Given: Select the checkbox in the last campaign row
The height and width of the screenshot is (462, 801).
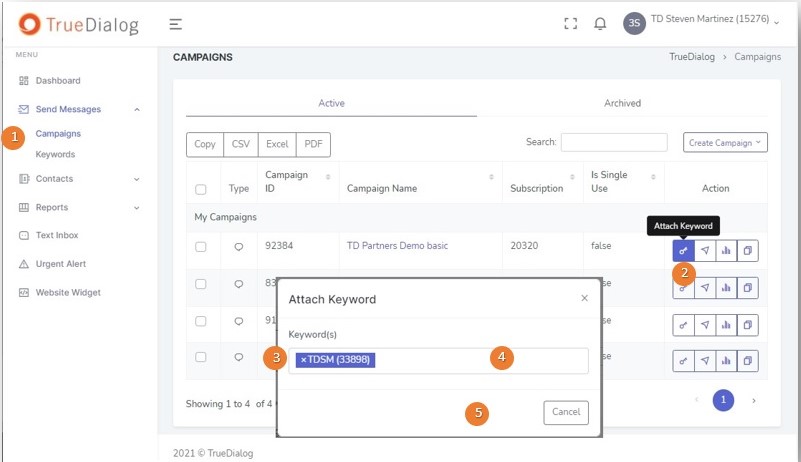Looking at the screenshot, I should [x=201, y=357].
